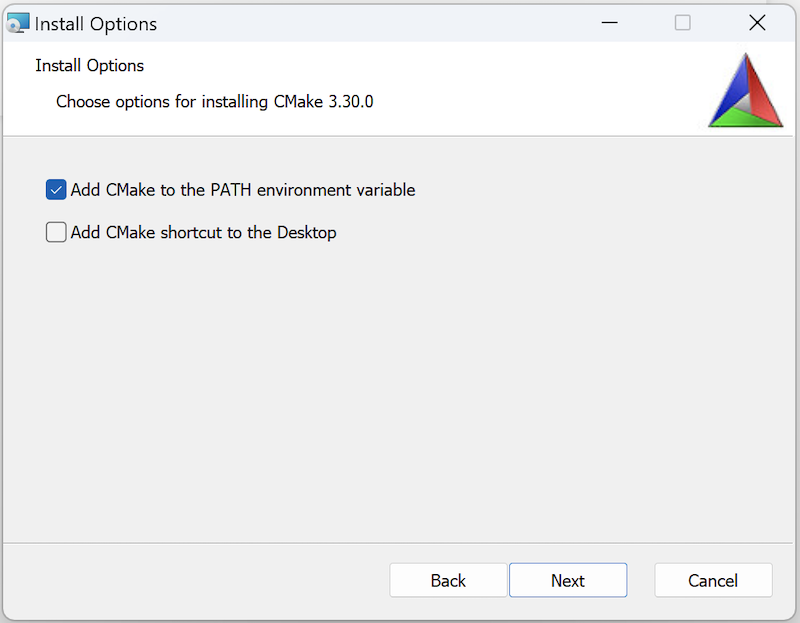The height and width of the screenshot is (623, 800).
Task: Minimize the Install Options window
Action: tap(608, 23)
